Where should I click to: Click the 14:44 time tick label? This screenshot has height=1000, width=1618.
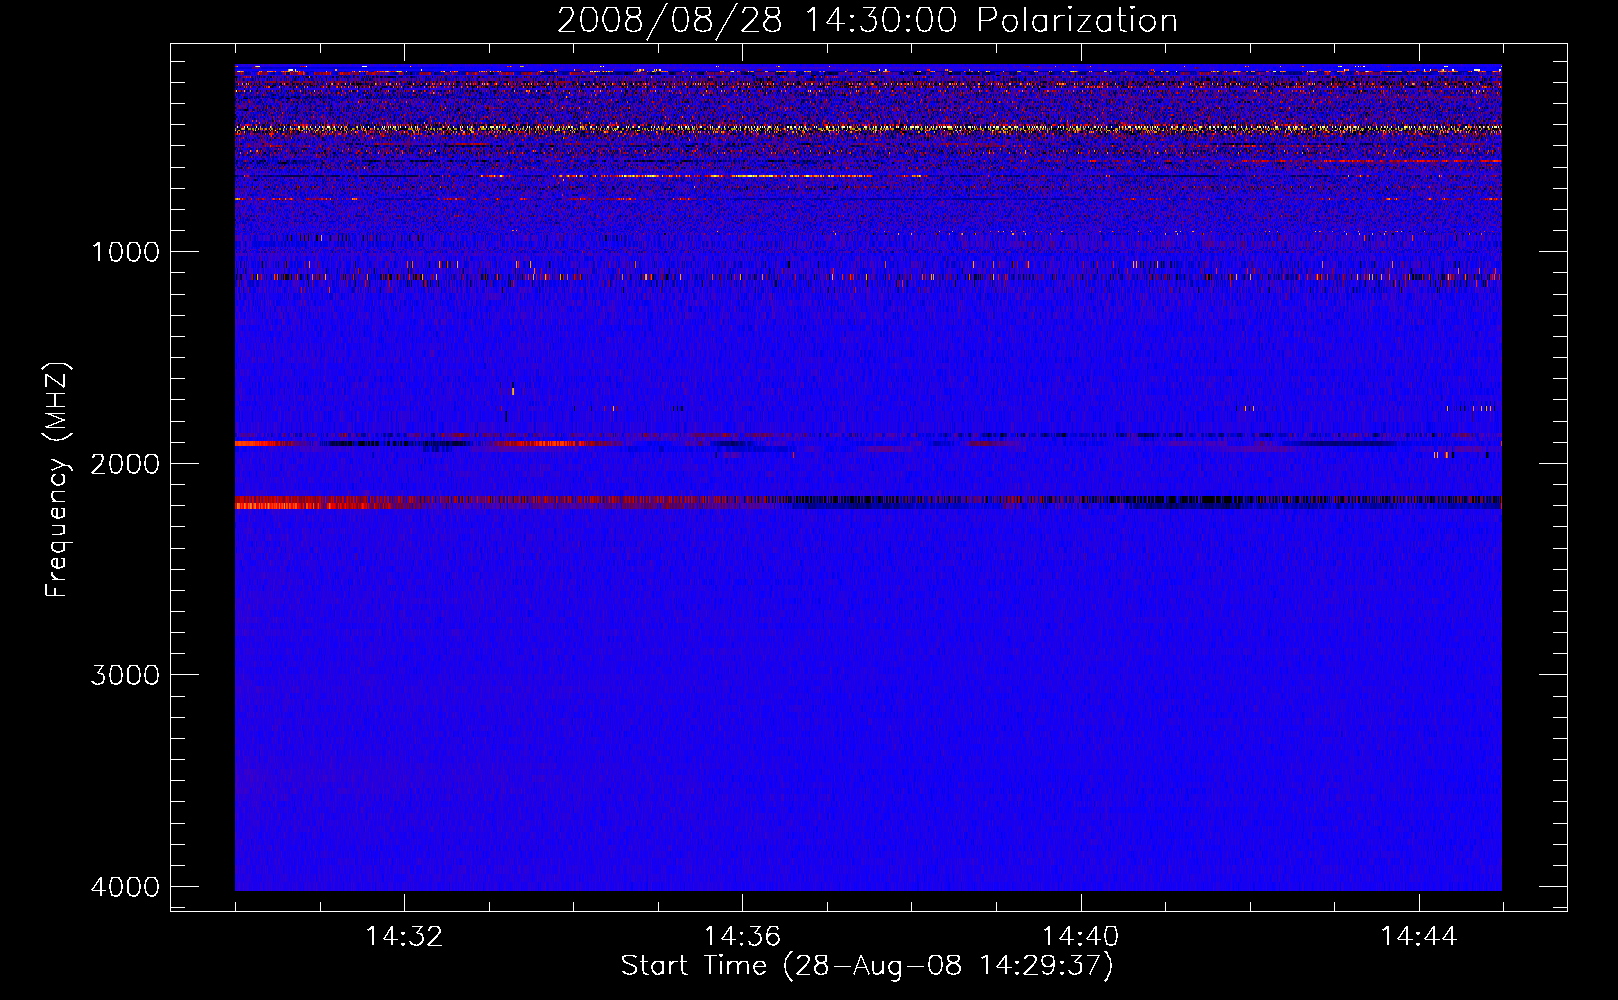[1419, 937]
